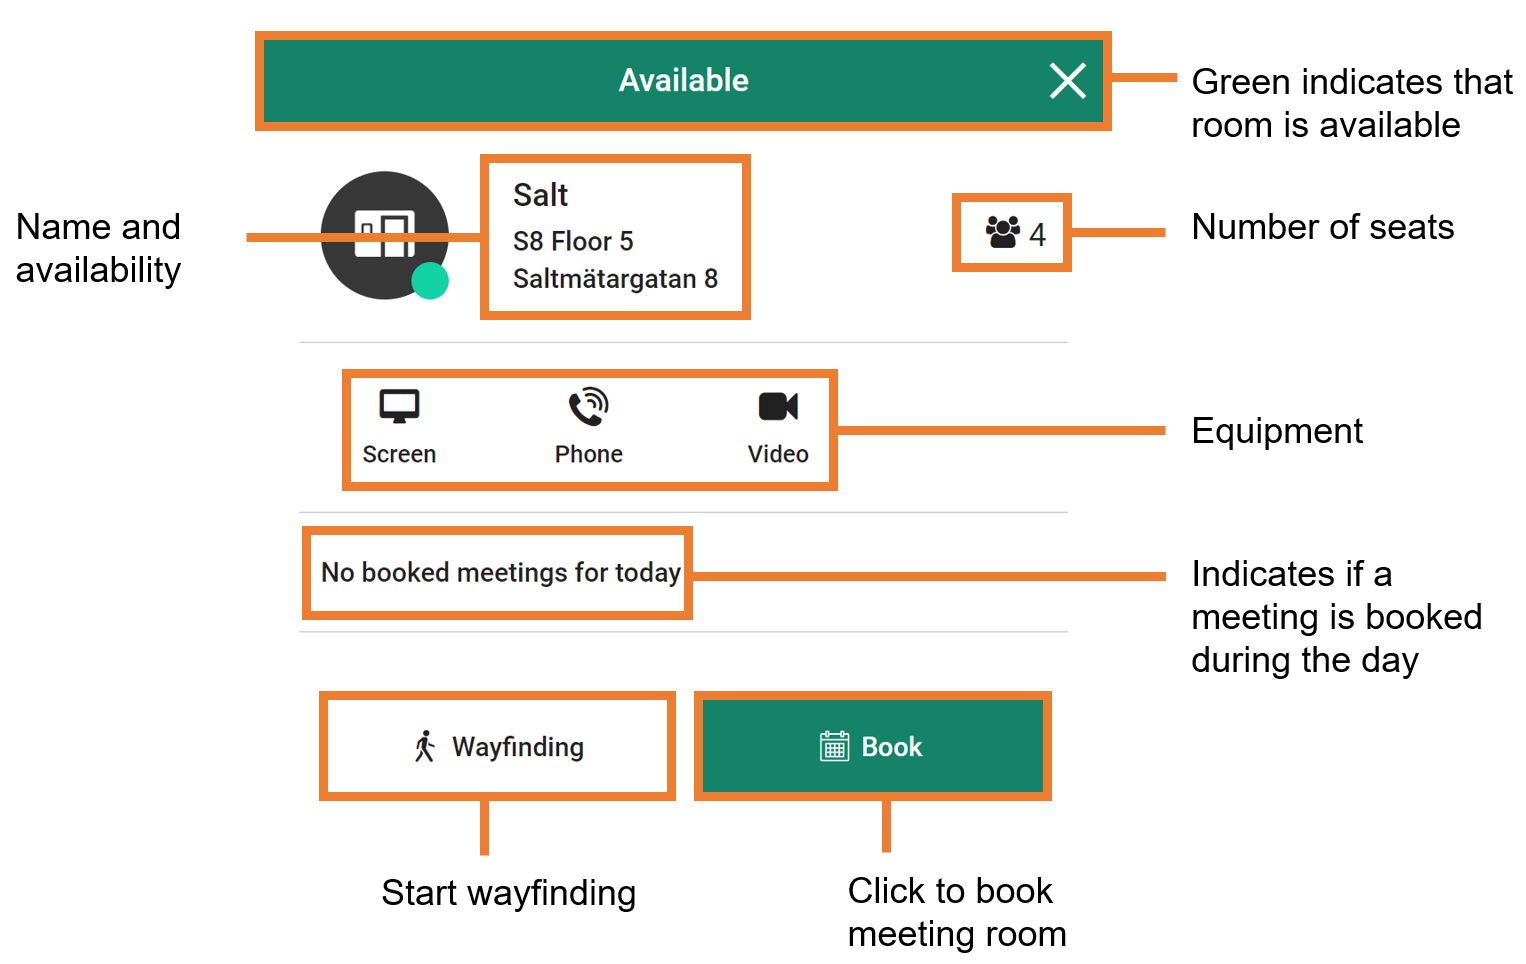1526x964 pixels.
Task: Click the calendar icon on Book button
Action: pos(834,746)
